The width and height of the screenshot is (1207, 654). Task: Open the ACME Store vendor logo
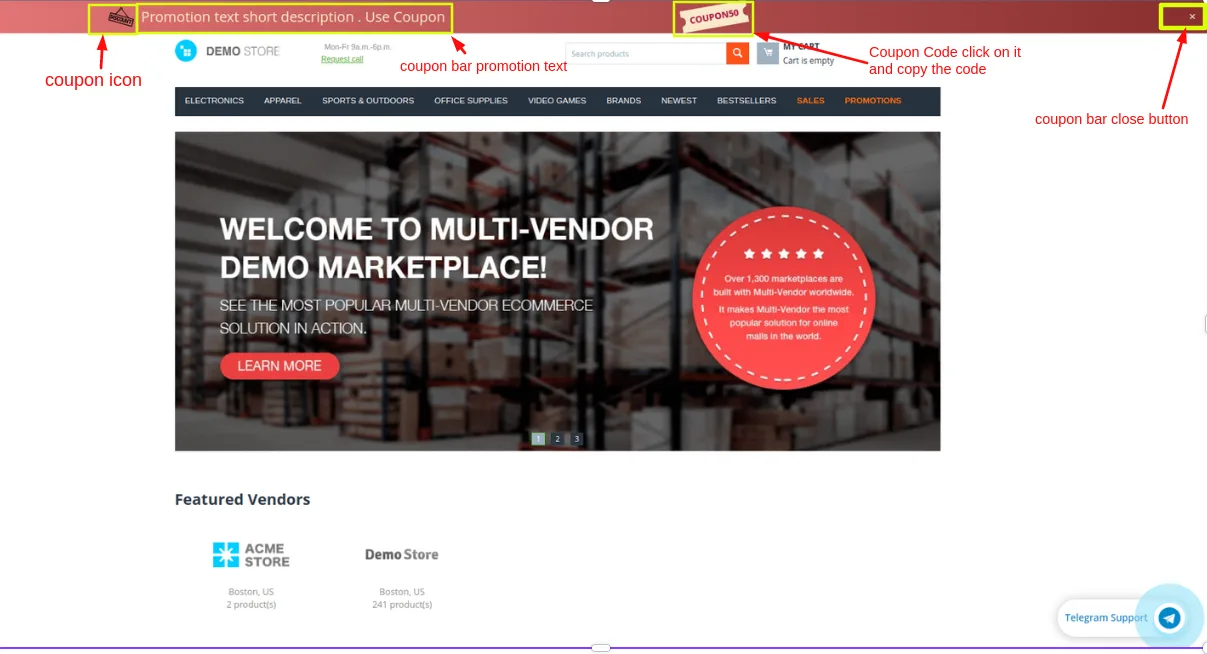tap(251, 555)
